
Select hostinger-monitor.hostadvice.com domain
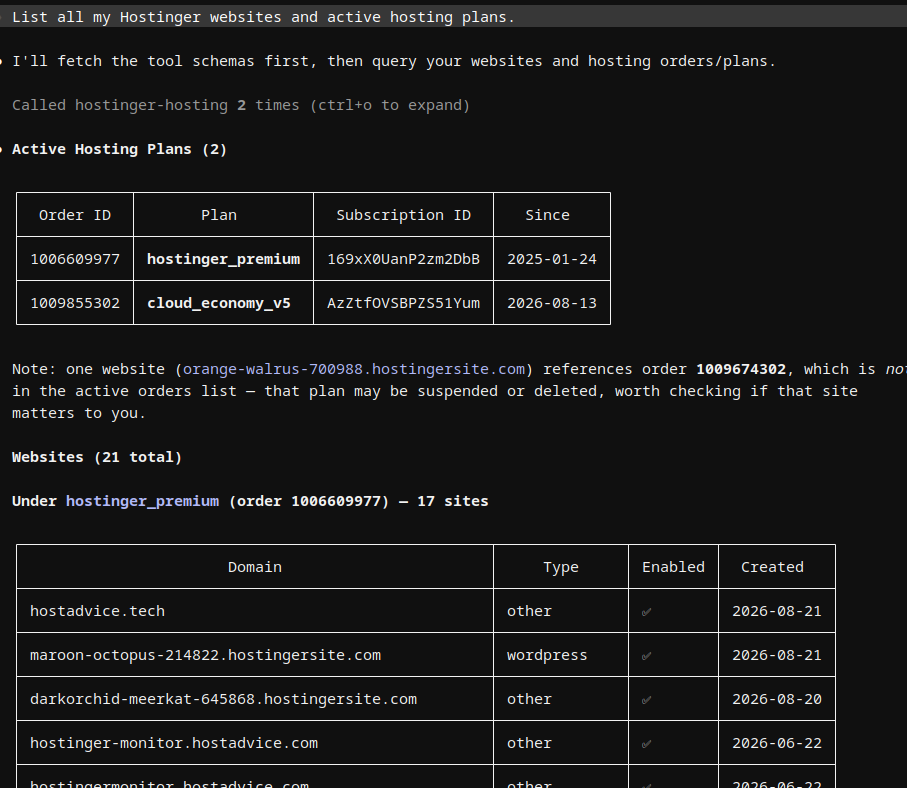point(174,743)
